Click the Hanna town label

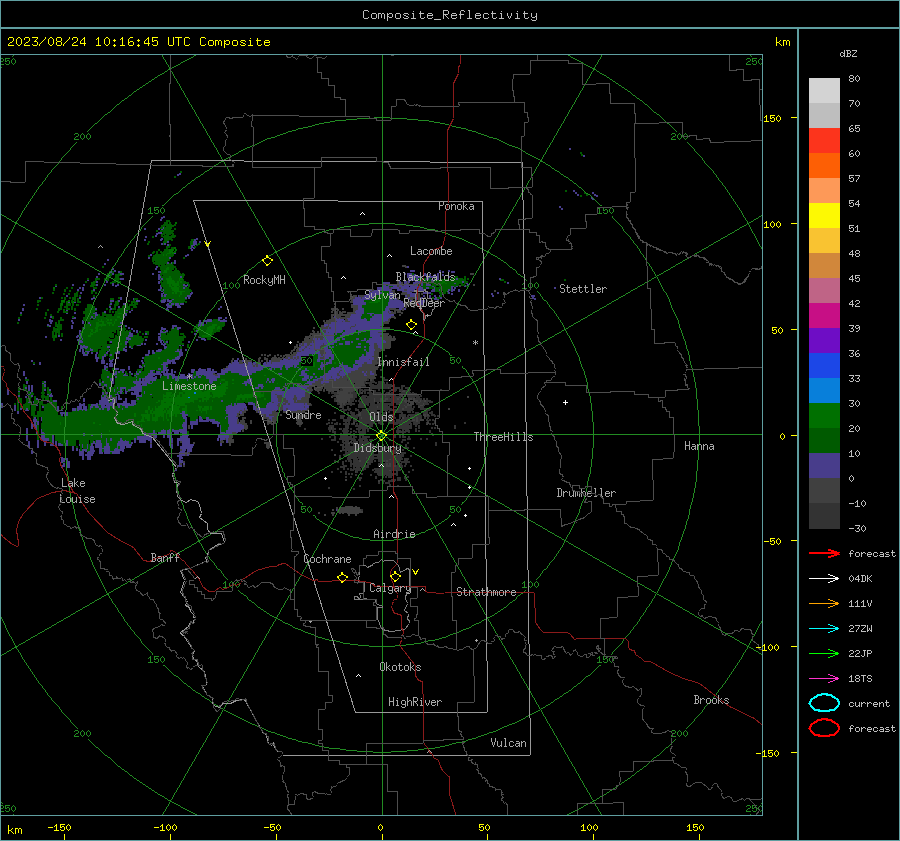point(699,446)
